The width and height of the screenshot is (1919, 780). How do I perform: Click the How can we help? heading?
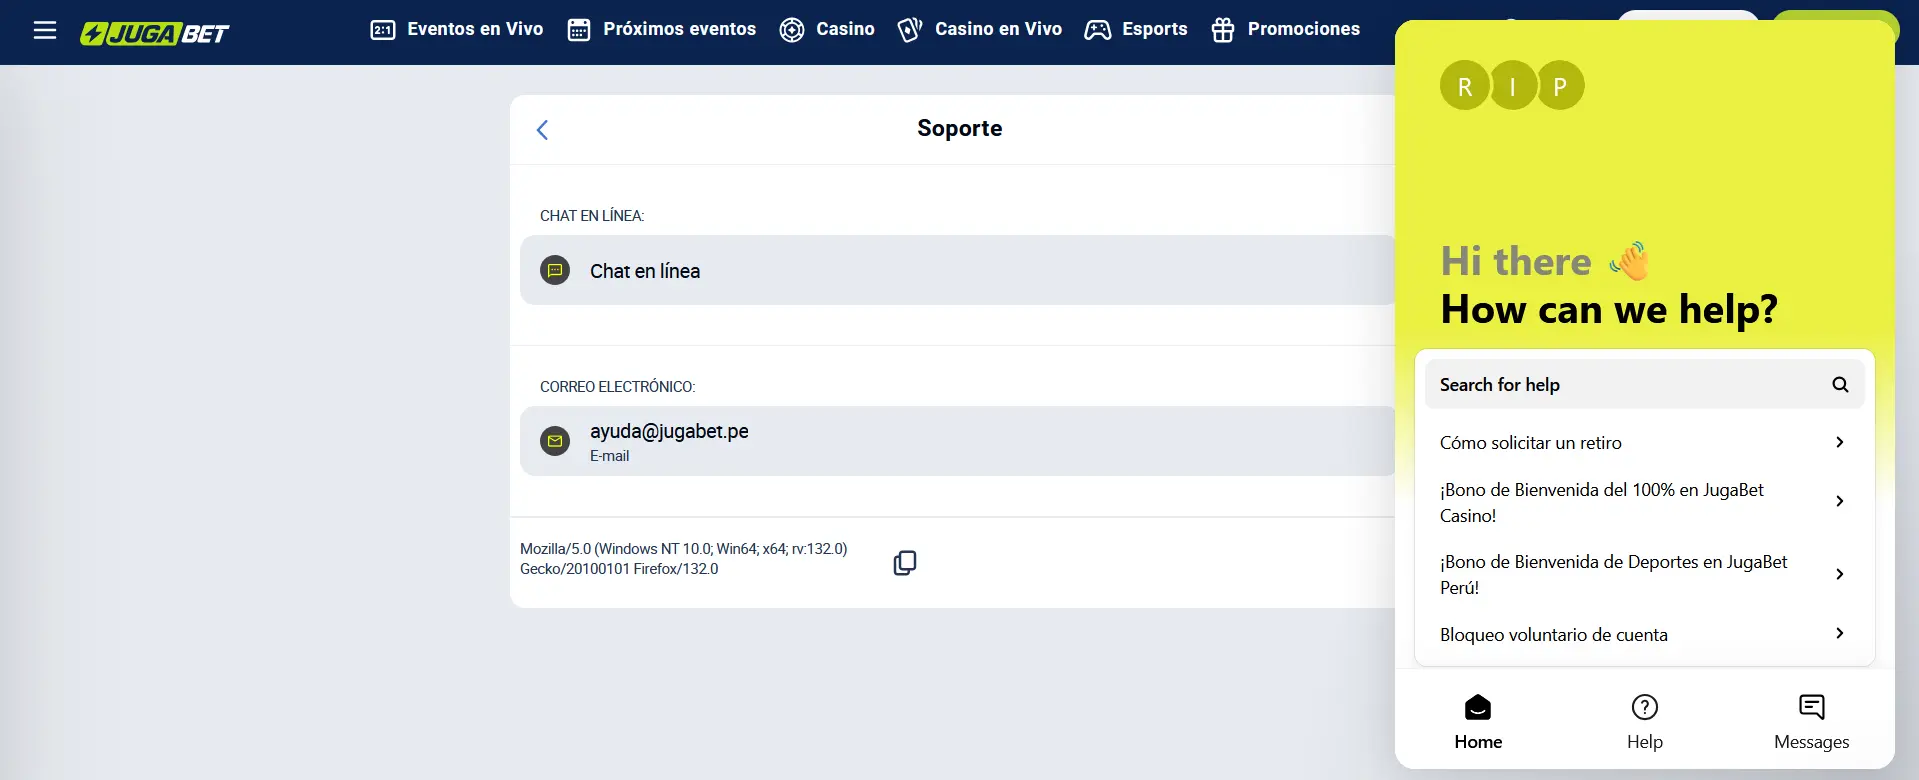coord(1609,310)
